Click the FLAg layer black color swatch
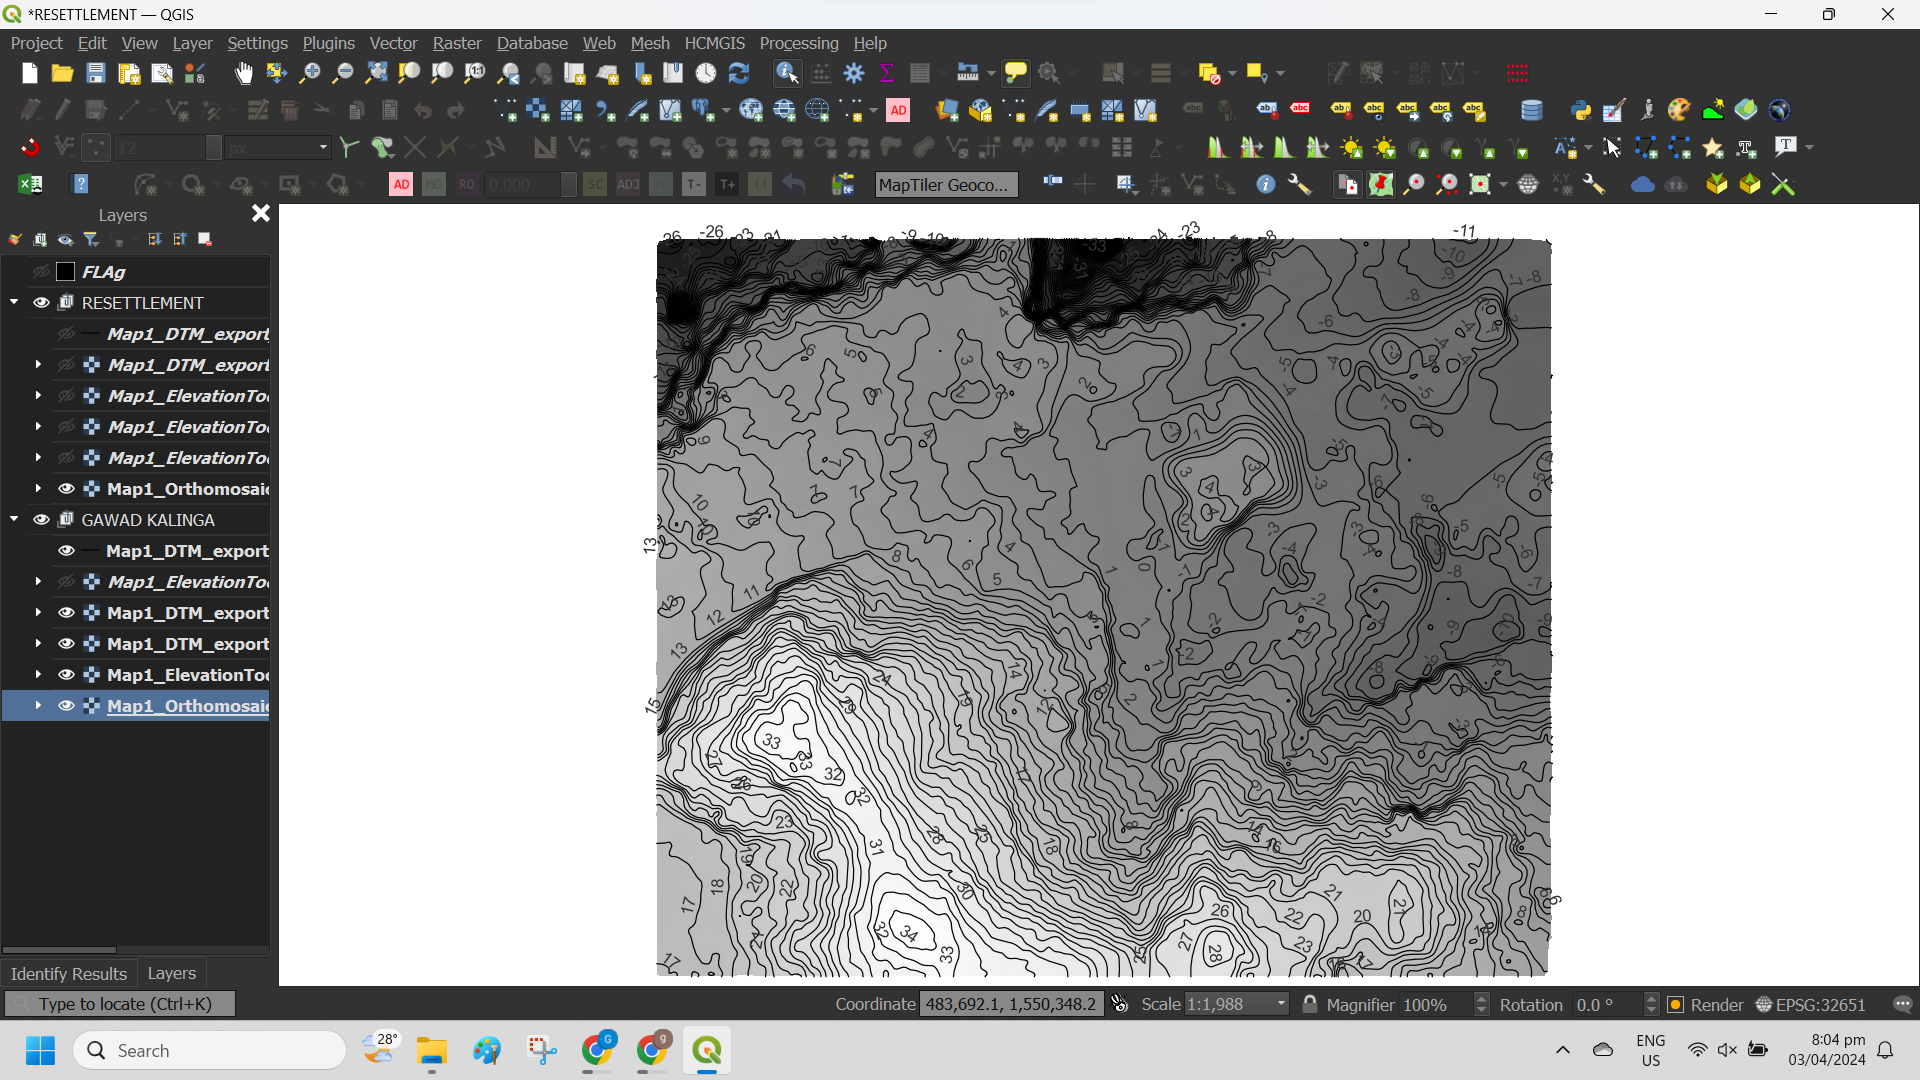1920x1080 pixels. click(66, 272)
